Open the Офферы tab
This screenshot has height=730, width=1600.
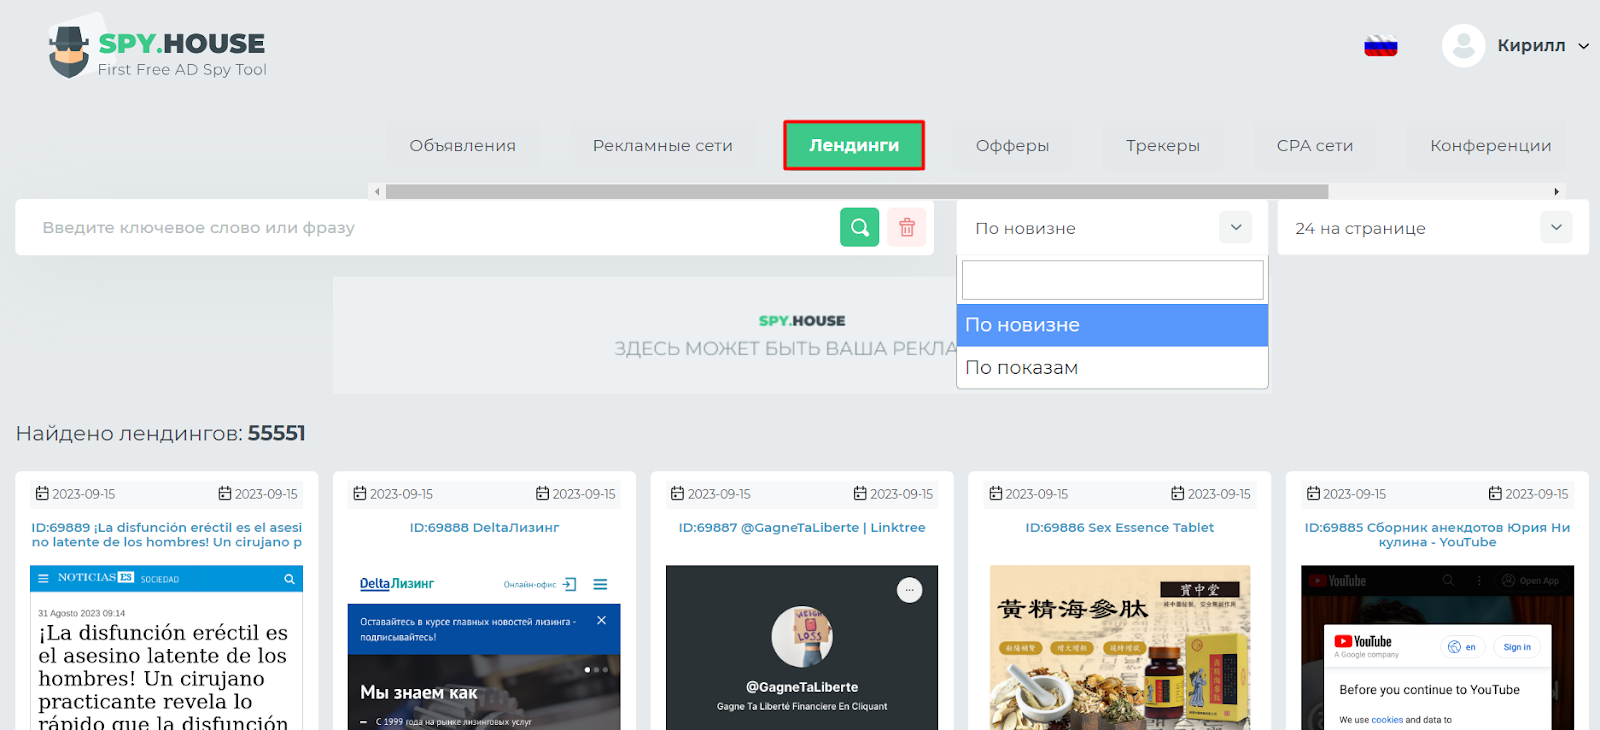1012,145
